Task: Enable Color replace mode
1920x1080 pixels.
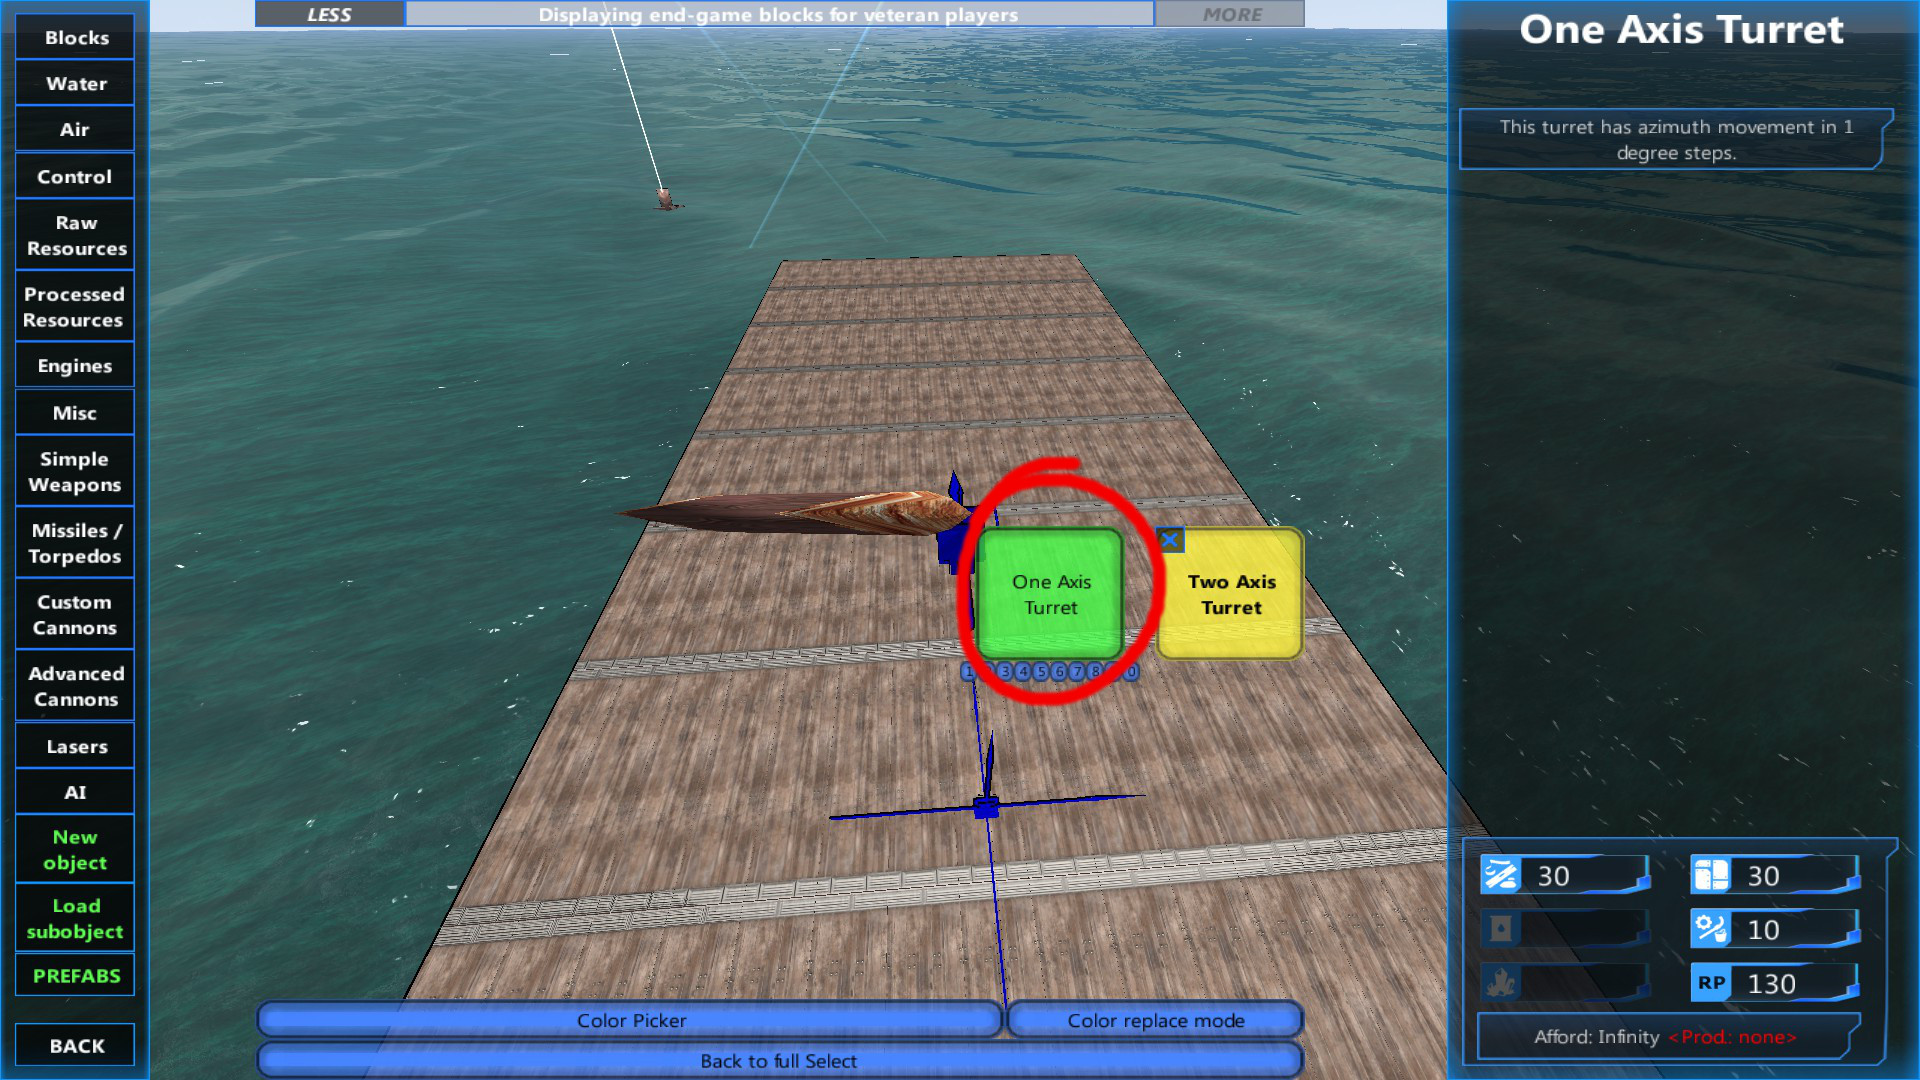Action: click(x=1155, y=1020)
